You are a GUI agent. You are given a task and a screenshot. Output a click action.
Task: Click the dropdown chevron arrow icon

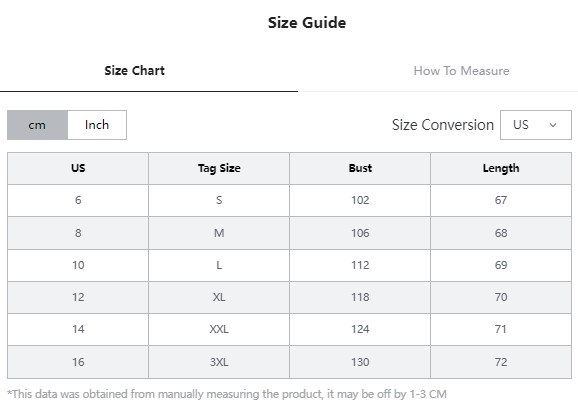point(553,125)
